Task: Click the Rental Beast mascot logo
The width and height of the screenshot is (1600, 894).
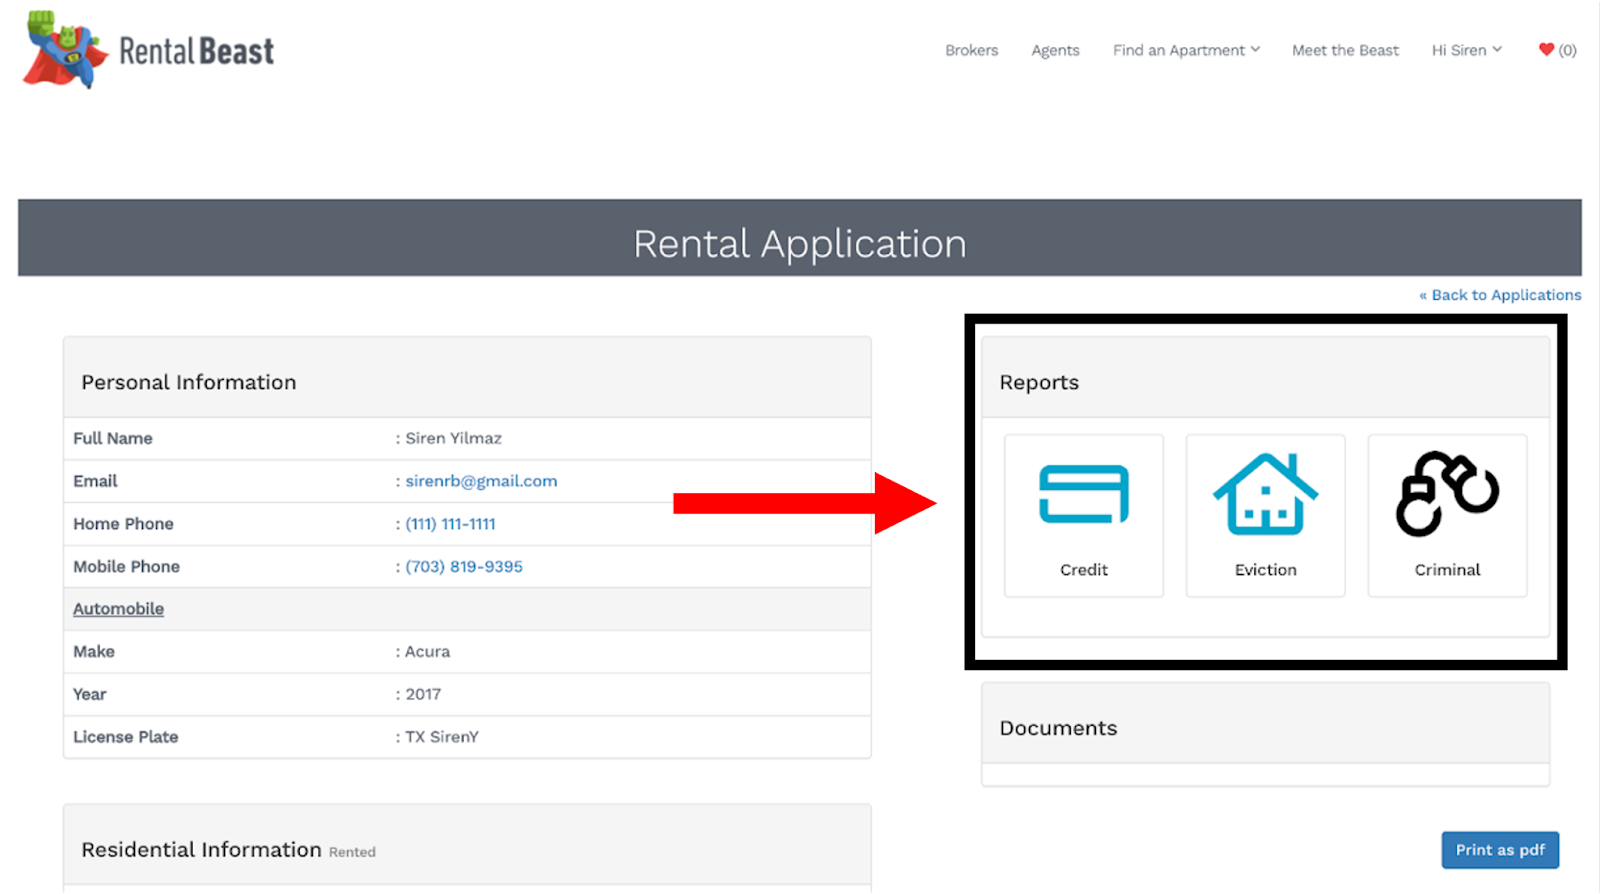Action: tap(64, 50)
